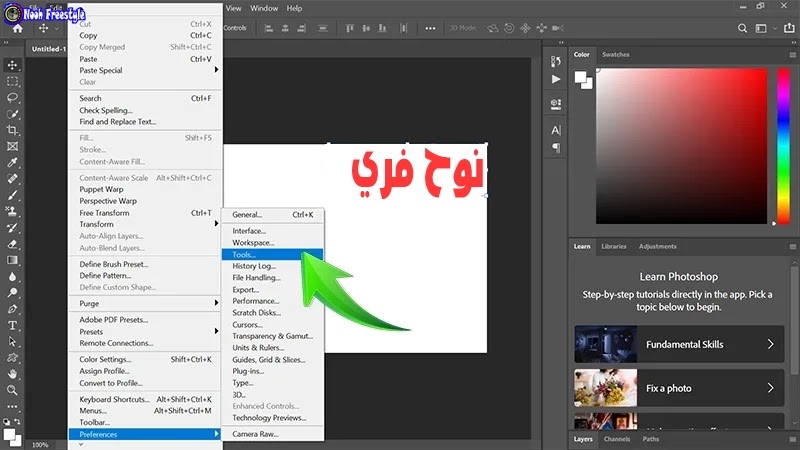The width and height of the screenshot is (800, 450).
Task: Open the Help menu
Action: pos(294,8)
